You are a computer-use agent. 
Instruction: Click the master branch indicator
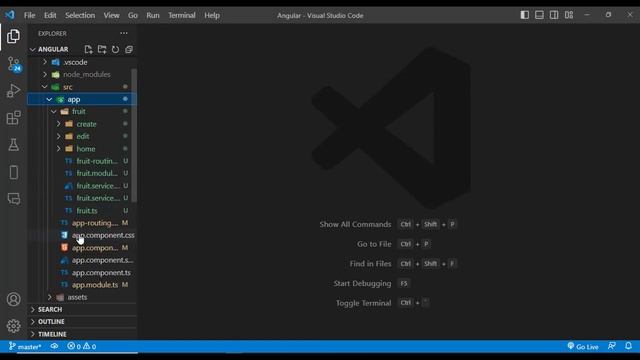tap(25, 347)
